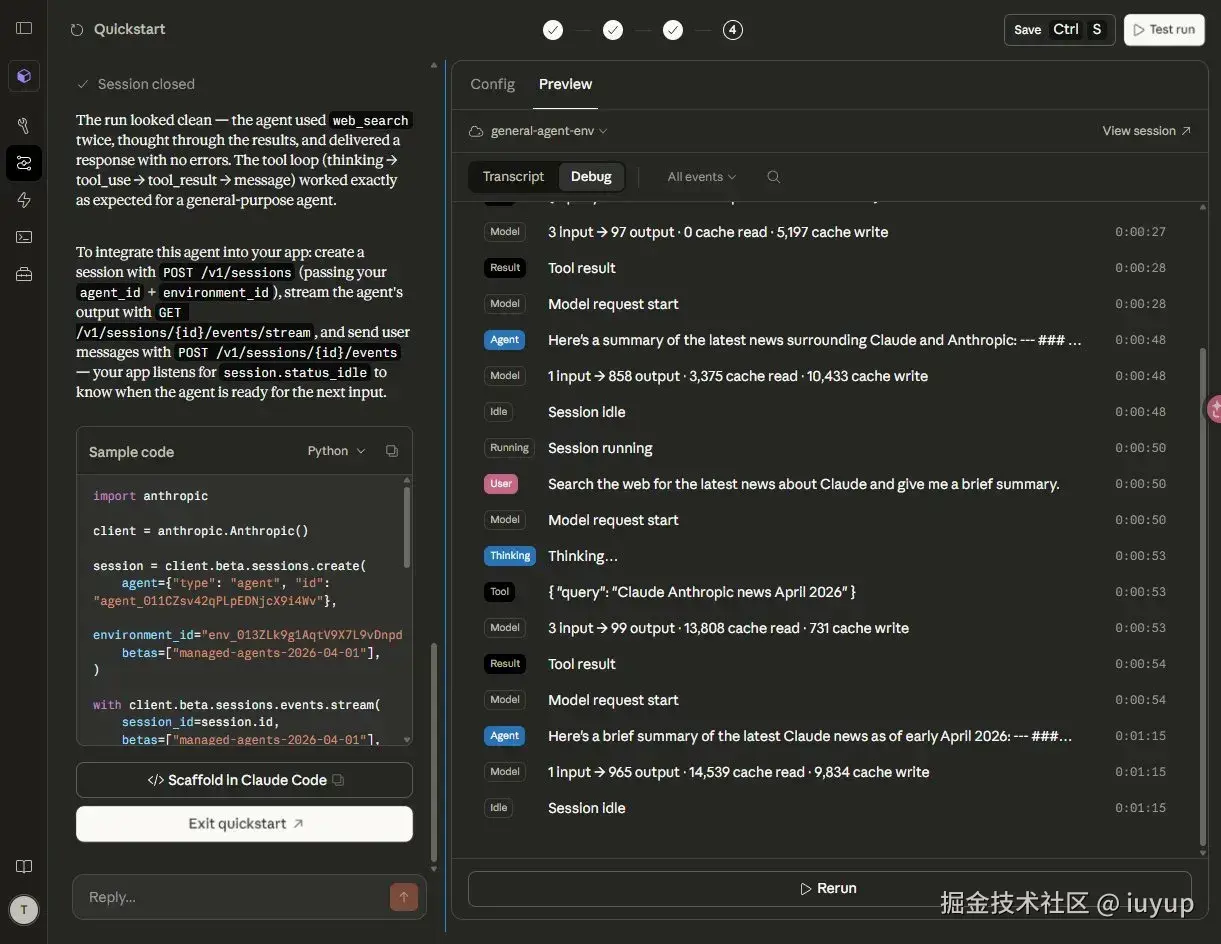Click the Sample code header label
This screenshot has height=944, width=1221.
coord(131,452)
